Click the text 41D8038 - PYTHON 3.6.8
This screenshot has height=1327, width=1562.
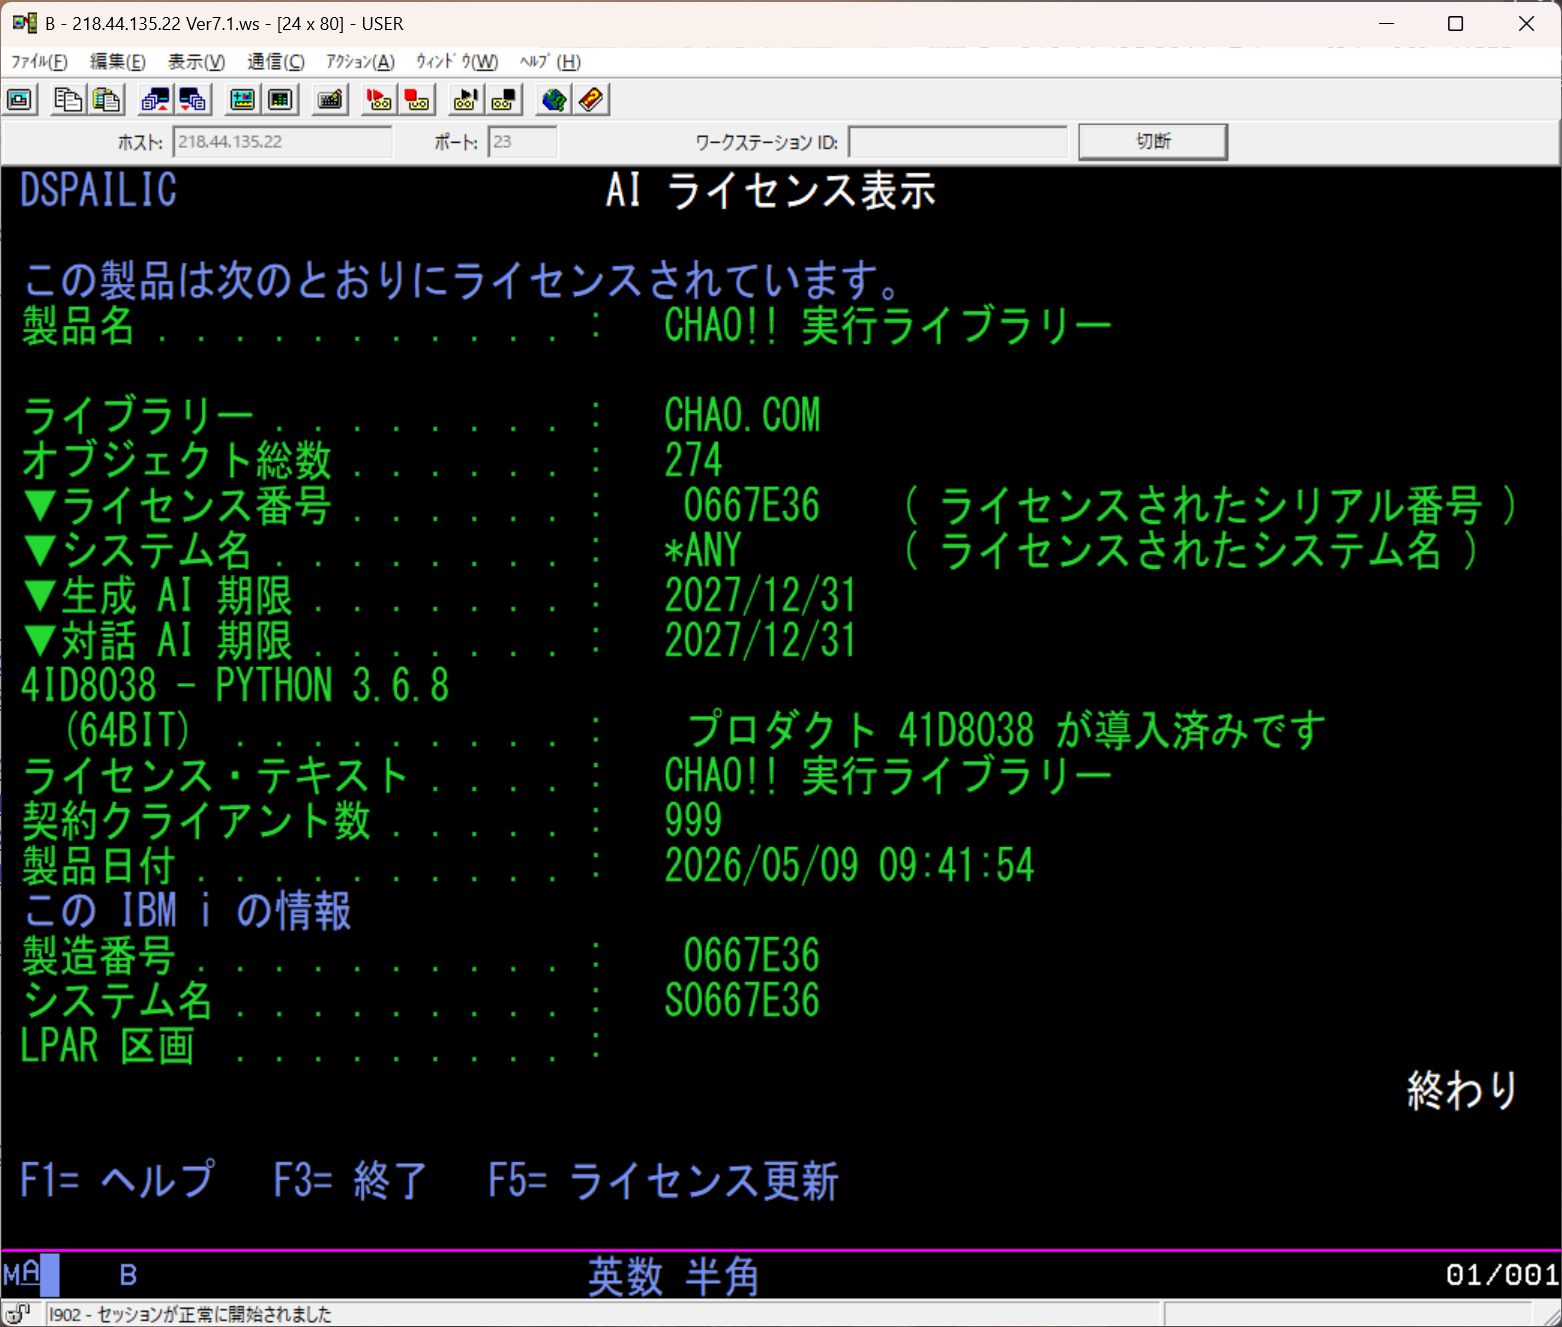tap(235, 685)
